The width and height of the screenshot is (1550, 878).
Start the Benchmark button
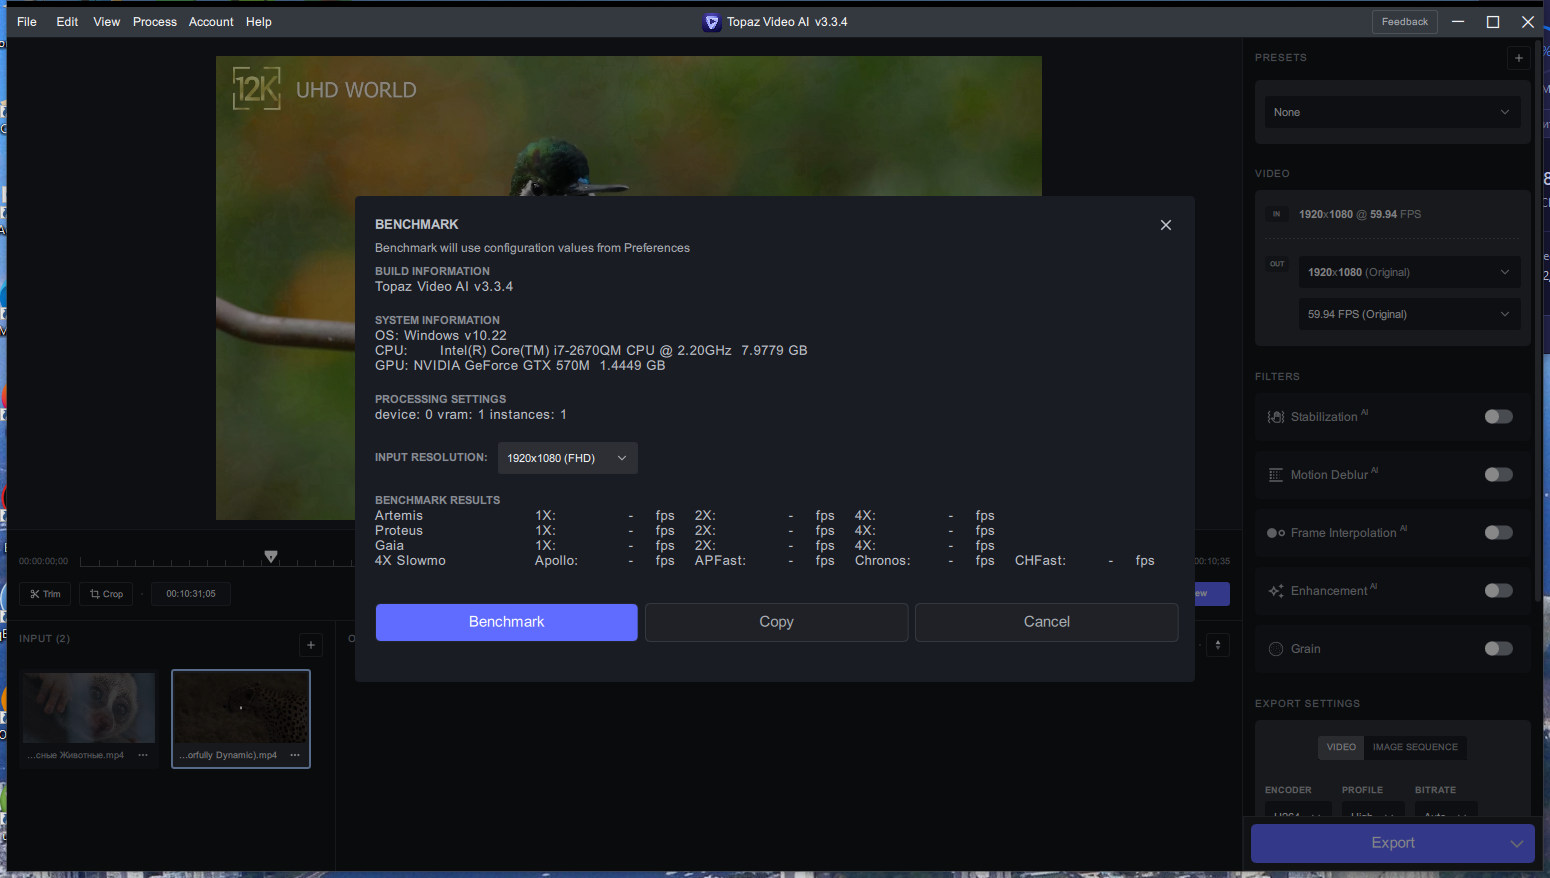[x=506, y=622]
